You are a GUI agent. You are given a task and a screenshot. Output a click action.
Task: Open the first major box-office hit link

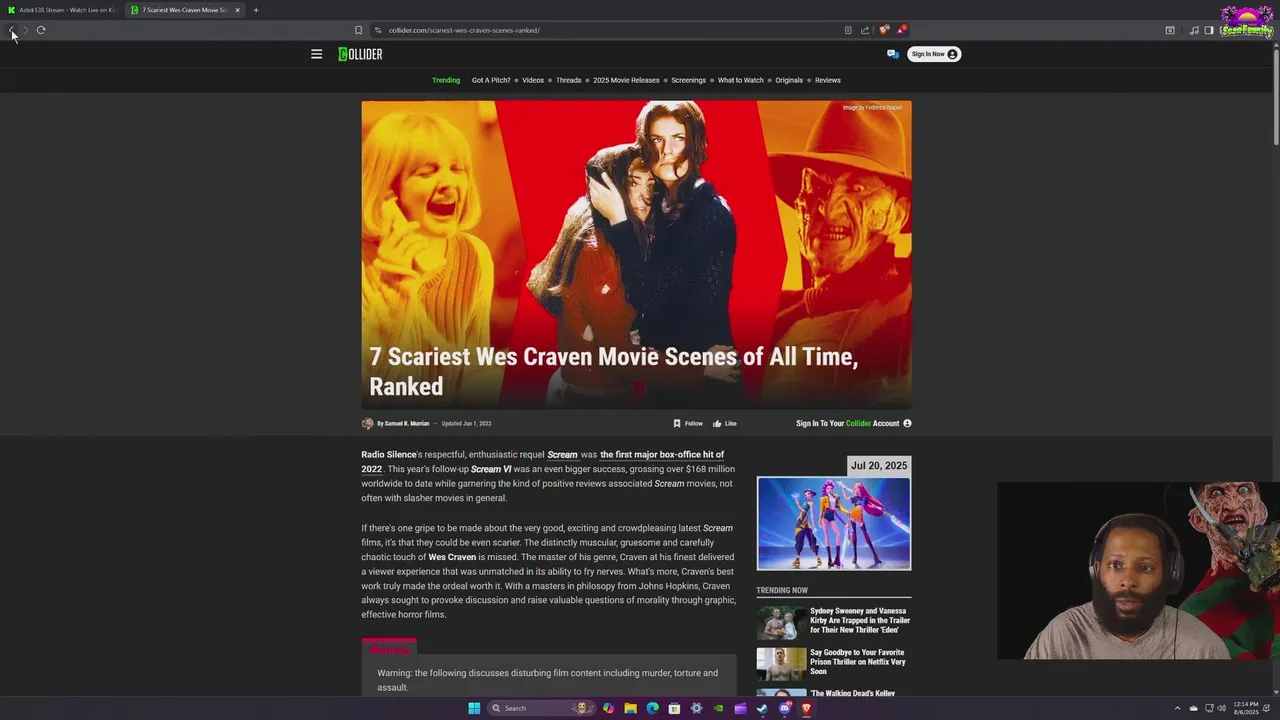662,455
